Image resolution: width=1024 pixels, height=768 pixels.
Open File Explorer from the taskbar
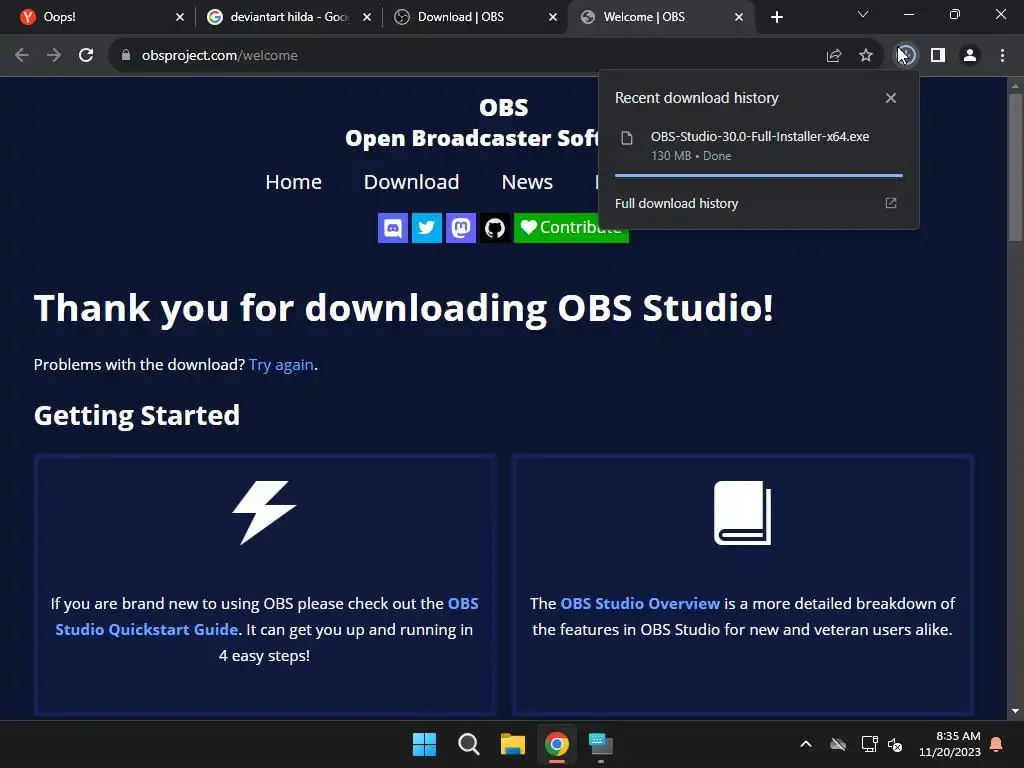coord(513,744)
